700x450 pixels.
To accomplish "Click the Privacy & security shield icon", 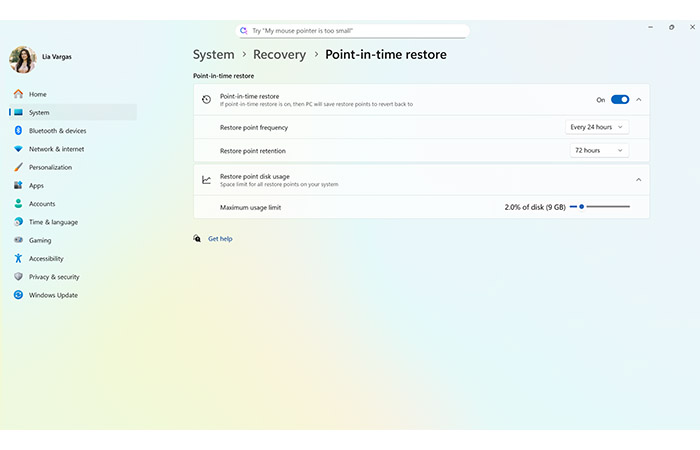I will tap(18, 277).
